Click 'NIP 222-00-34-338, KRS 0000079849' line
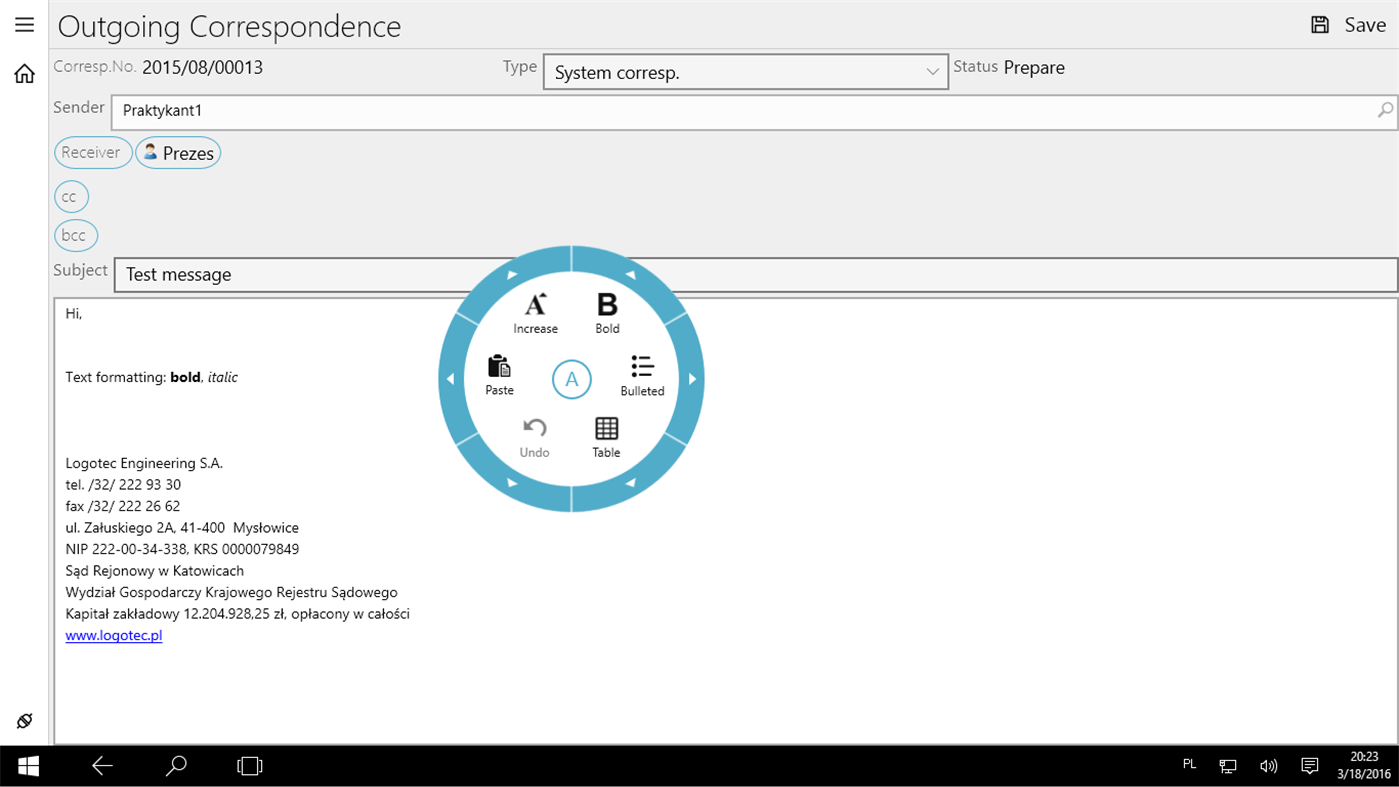Image resolution: width=1399 pixels, height=787 pixels. tap(182, 550)
